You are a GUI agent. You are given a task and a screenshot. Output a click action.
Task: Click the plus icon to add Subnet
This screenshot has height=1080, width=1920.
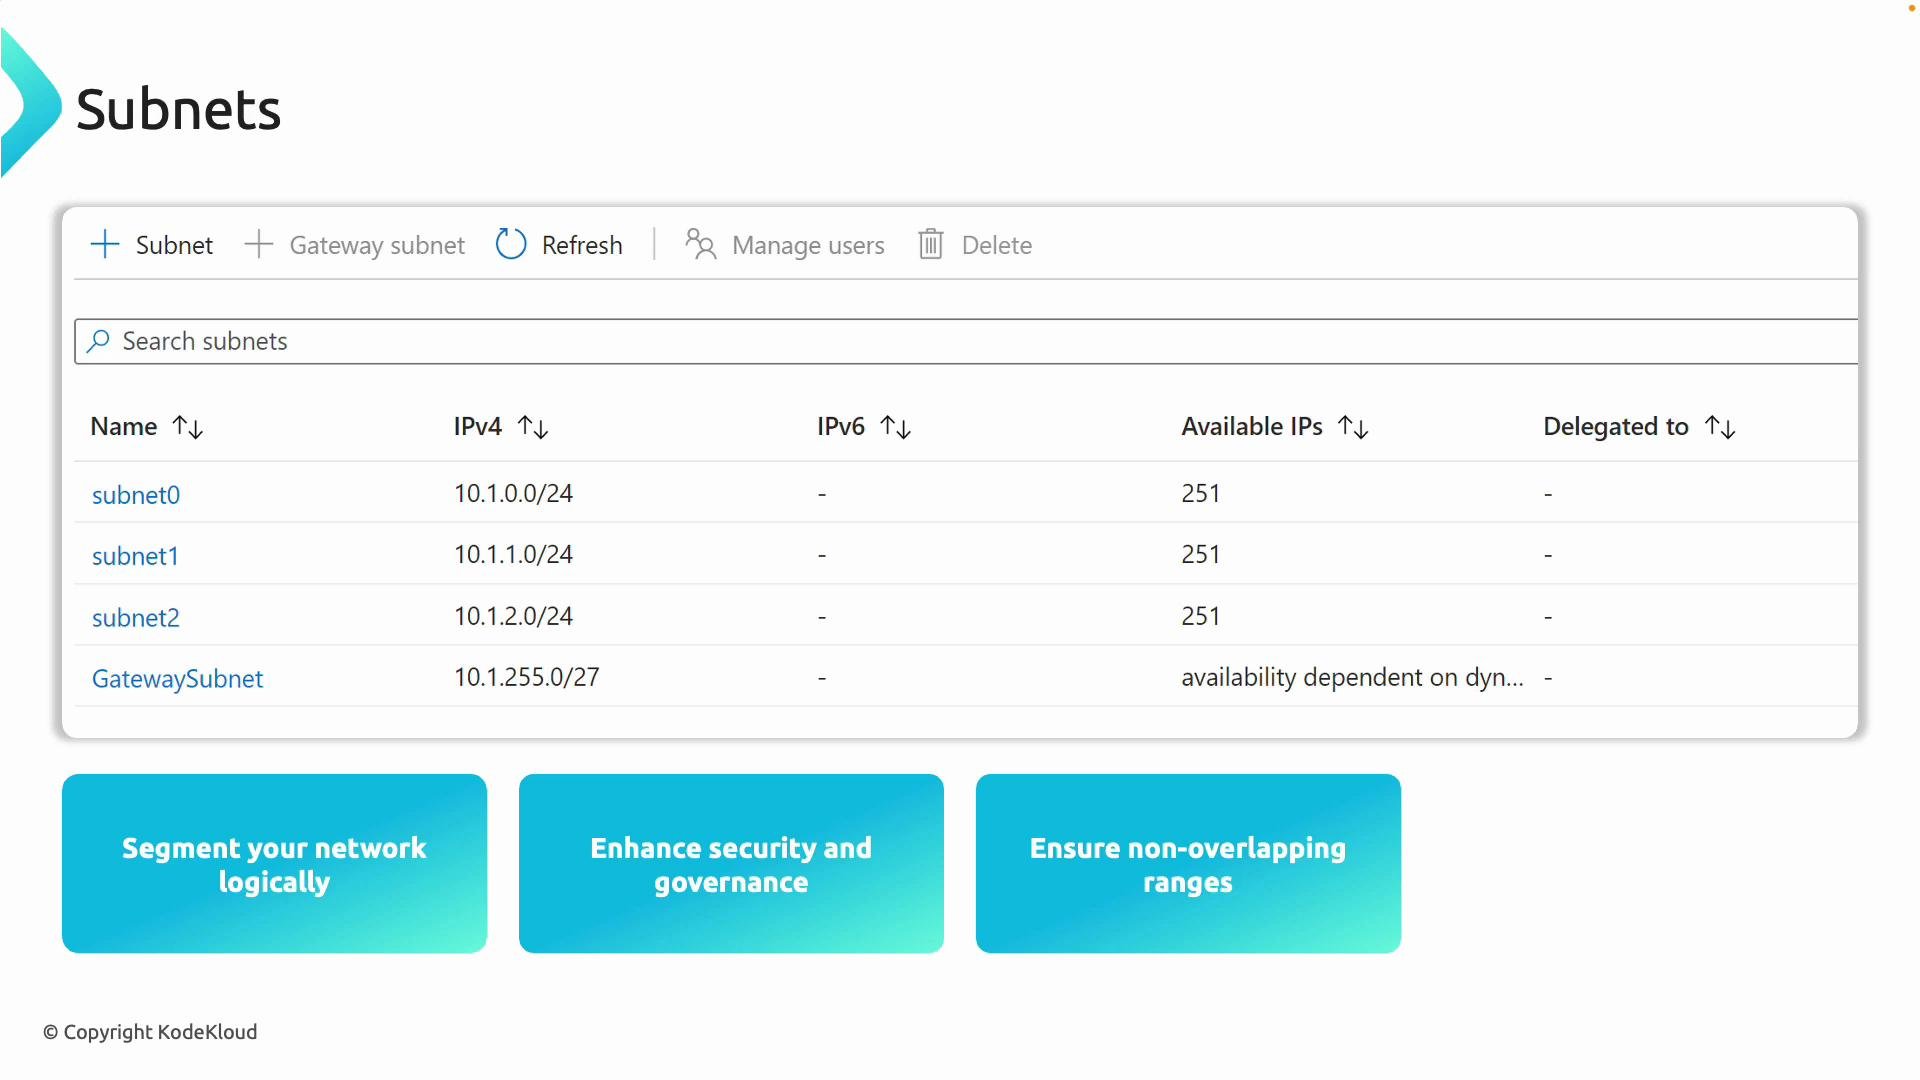point(105,244)
